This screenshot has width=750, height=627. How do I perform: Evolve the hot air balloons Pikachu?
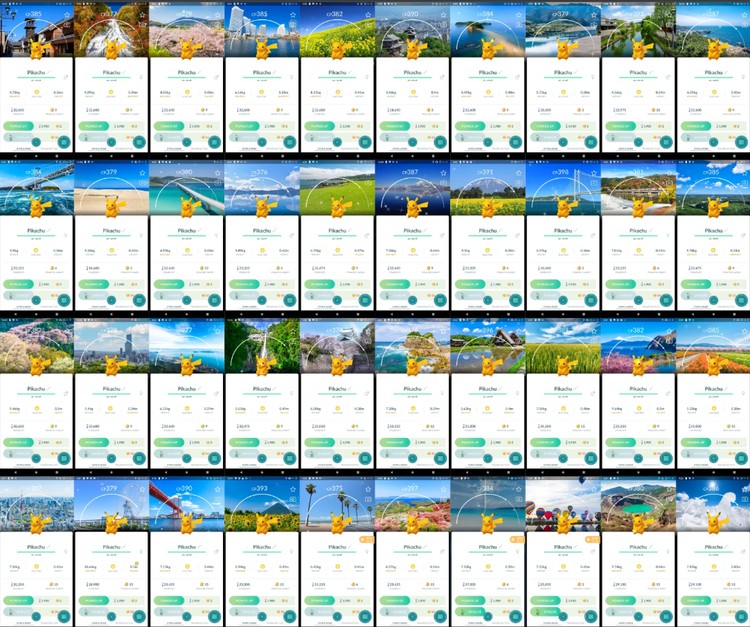point(545,612)
